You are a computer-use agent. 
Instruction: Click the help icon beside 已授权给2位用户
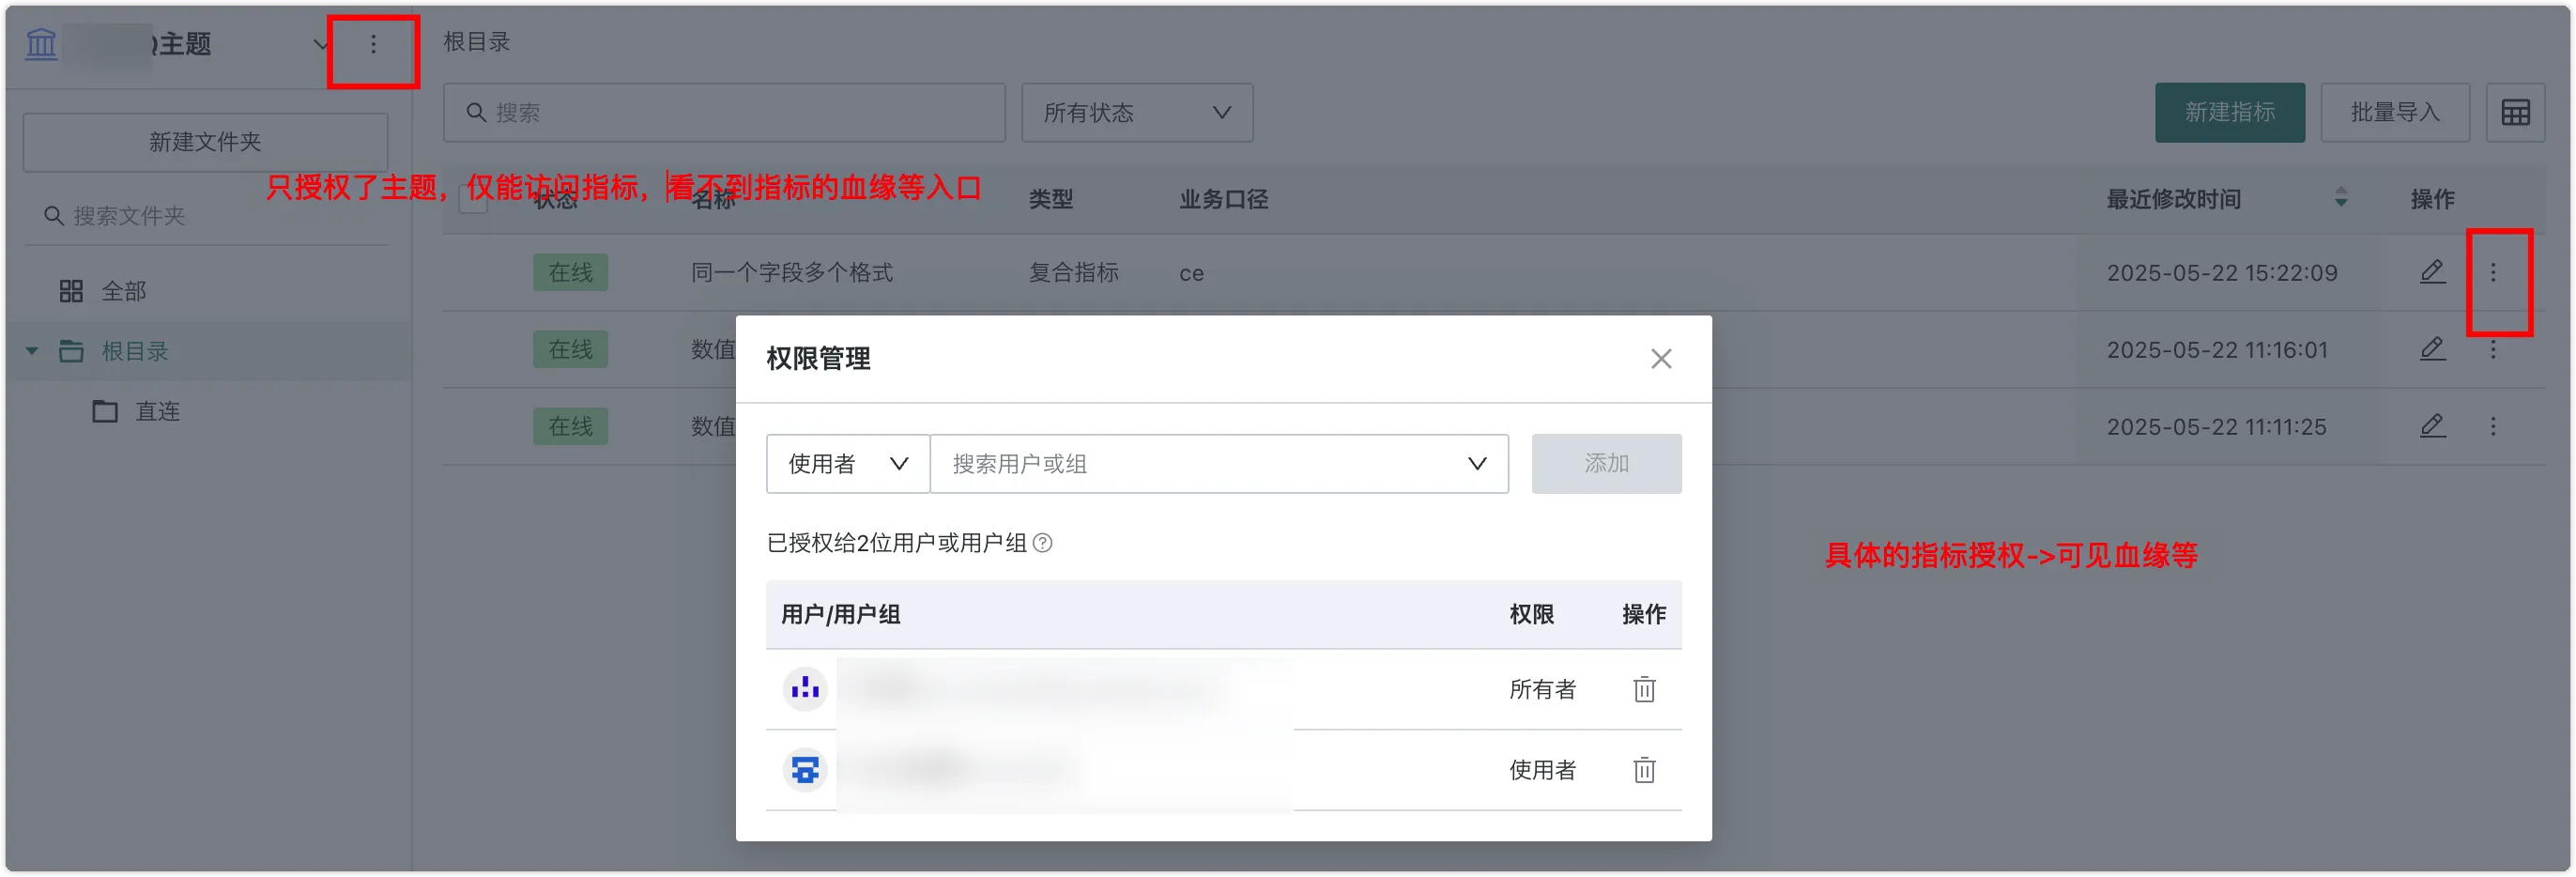tap(1042, 543)
